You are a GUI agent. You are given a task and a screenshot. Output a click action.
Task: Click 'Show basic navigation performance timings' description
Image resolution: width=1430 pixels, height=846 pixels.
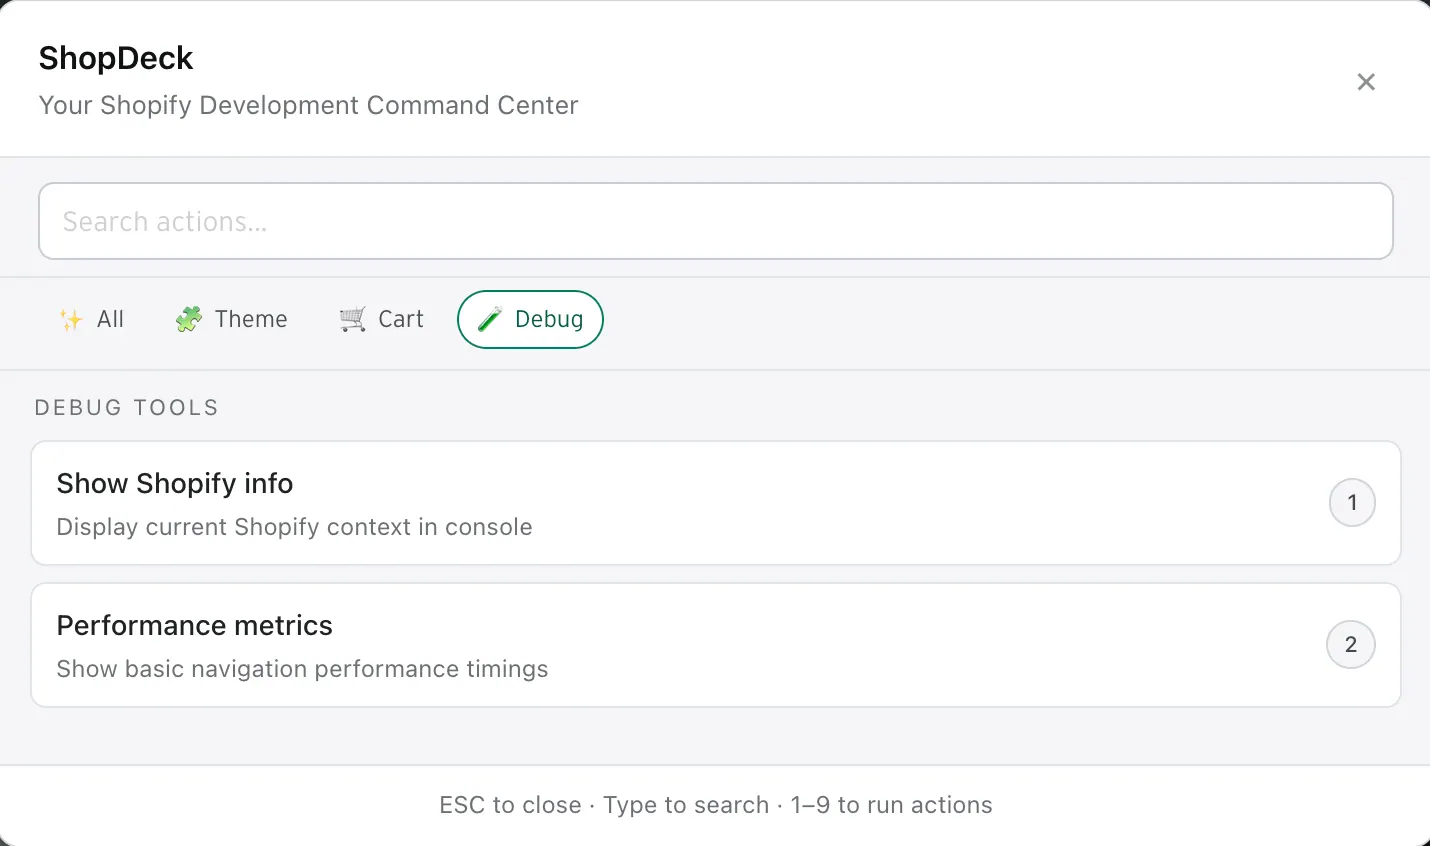coord(303,669)
